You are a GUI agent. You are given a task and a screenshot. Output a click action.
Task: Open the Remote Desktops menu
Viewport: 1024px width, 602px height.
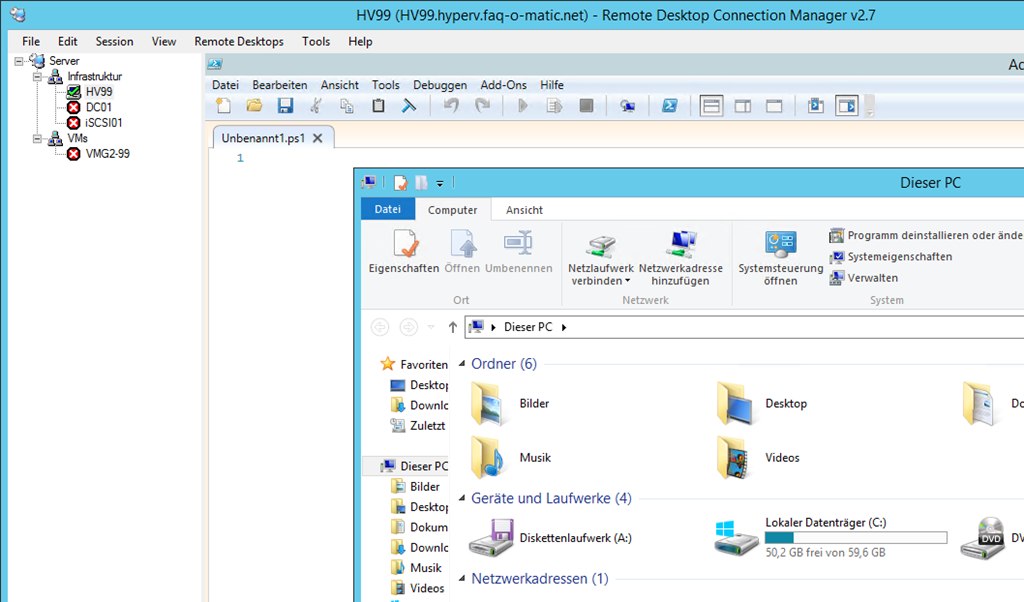[239, 41]
